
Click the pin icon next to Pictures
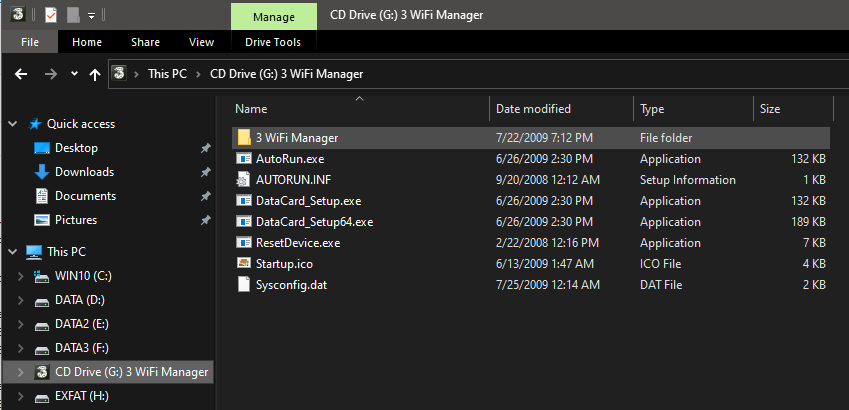[205, 220]
